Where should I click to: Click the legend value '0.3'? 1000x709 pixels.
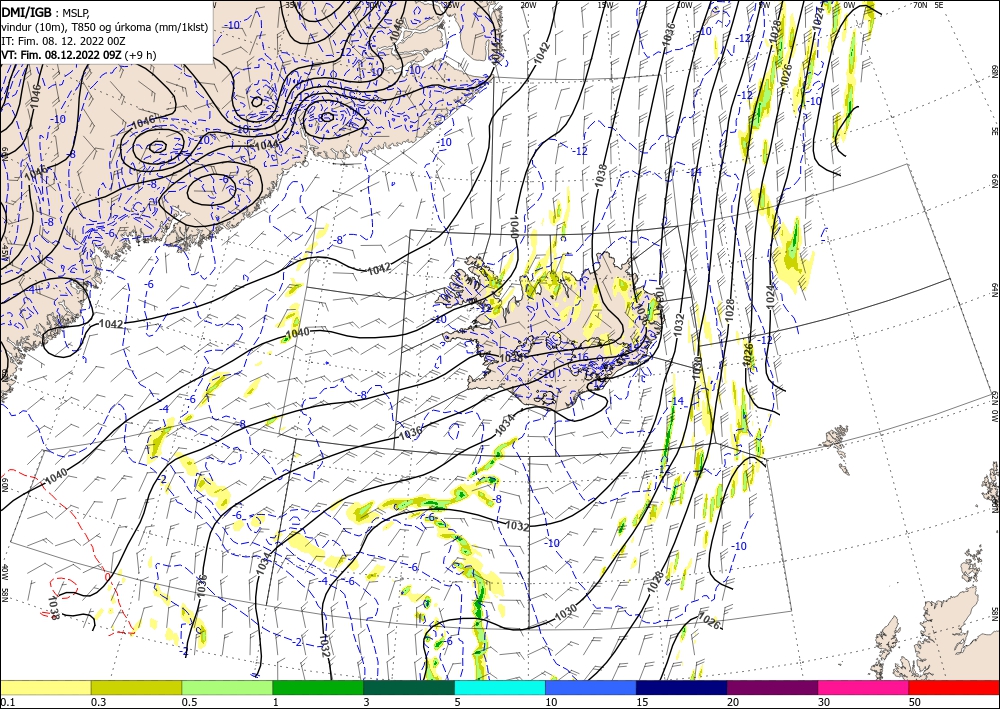coord(99,702)
